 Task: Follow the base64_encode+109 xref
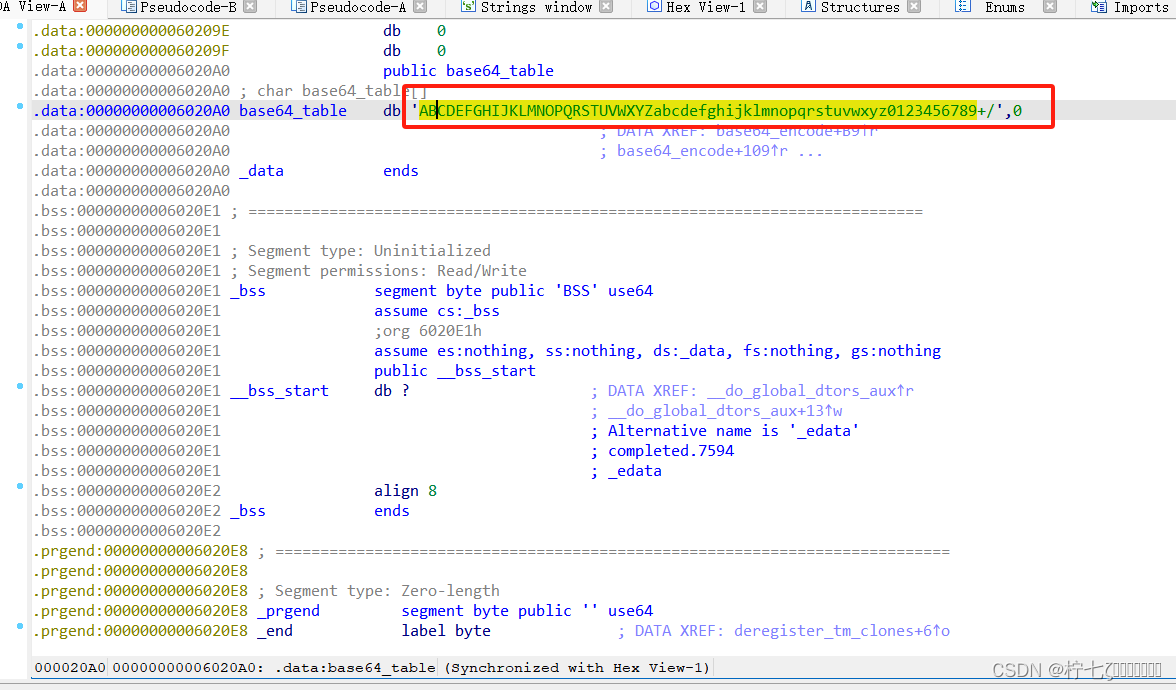(x=702, y=151)
